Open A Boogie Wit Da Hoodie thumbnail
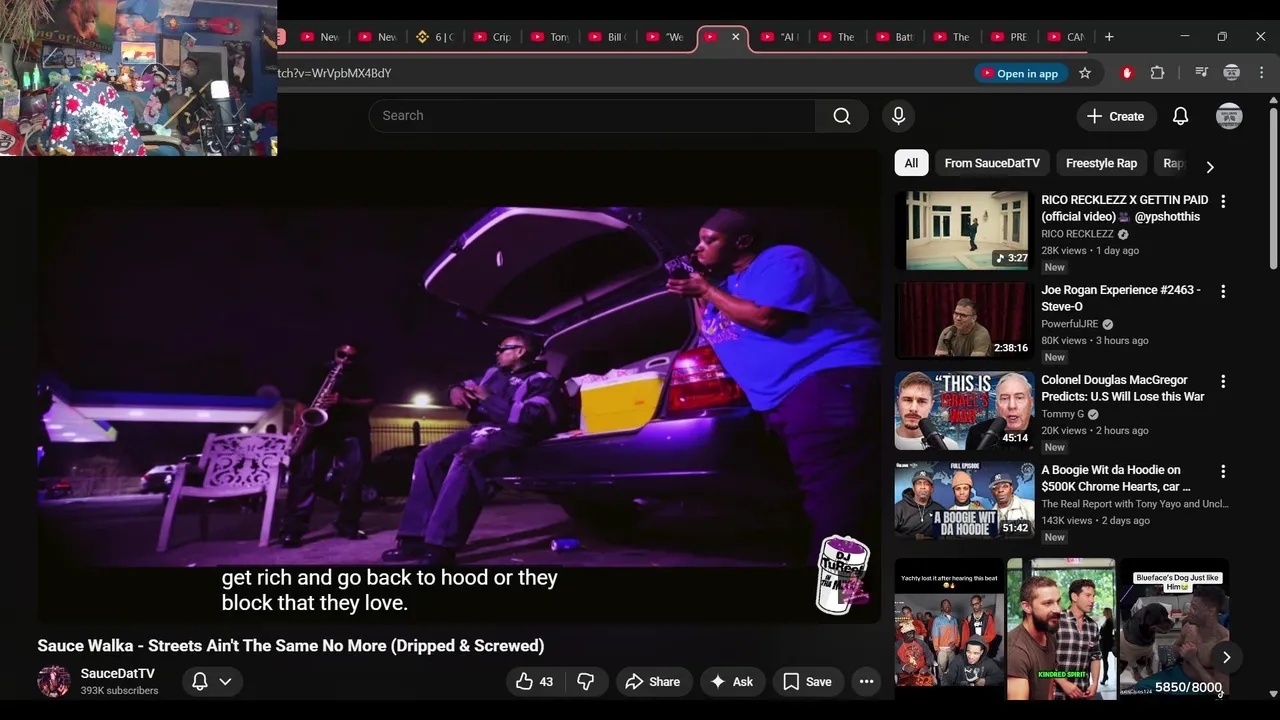The image size is (1280, 720). [x=964, y=500]
